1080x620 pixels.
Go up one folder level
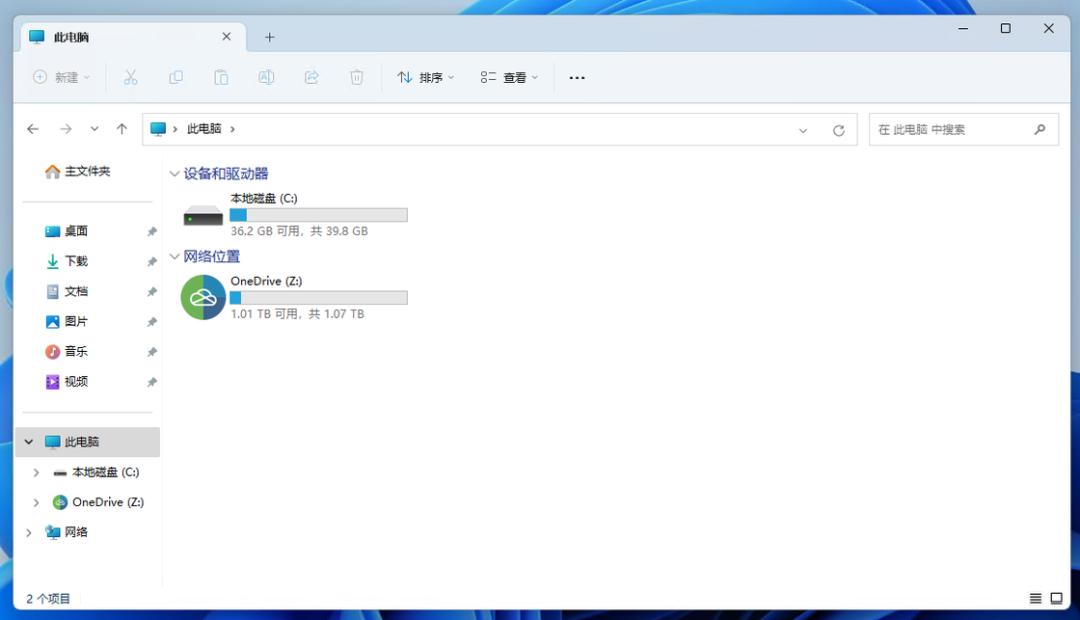coord(122,129)
